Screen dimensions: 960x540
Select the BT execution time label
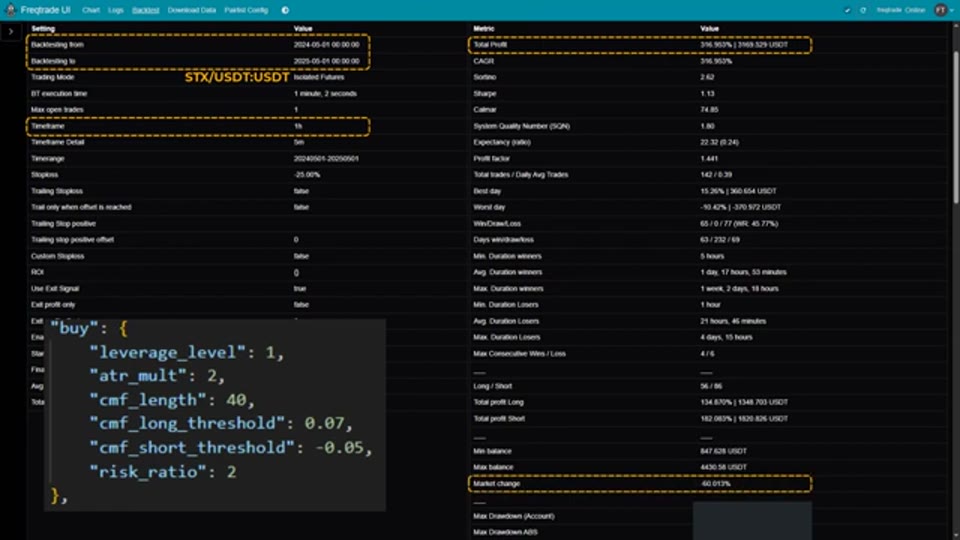(x=59, y=94)
